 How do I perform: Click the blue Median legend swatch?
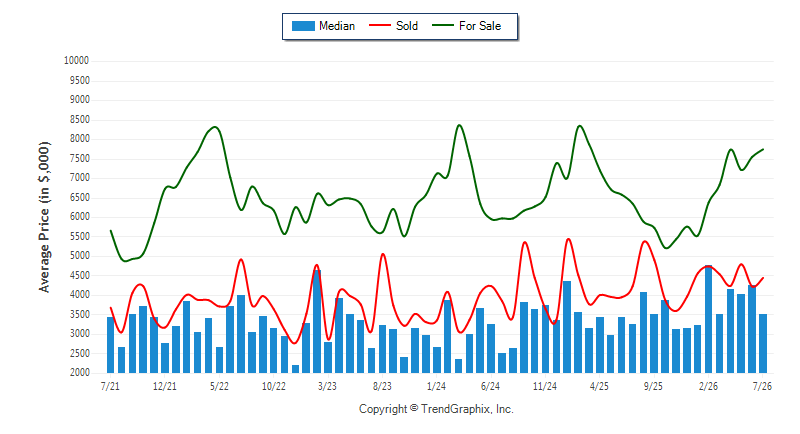tap(303, 26)
